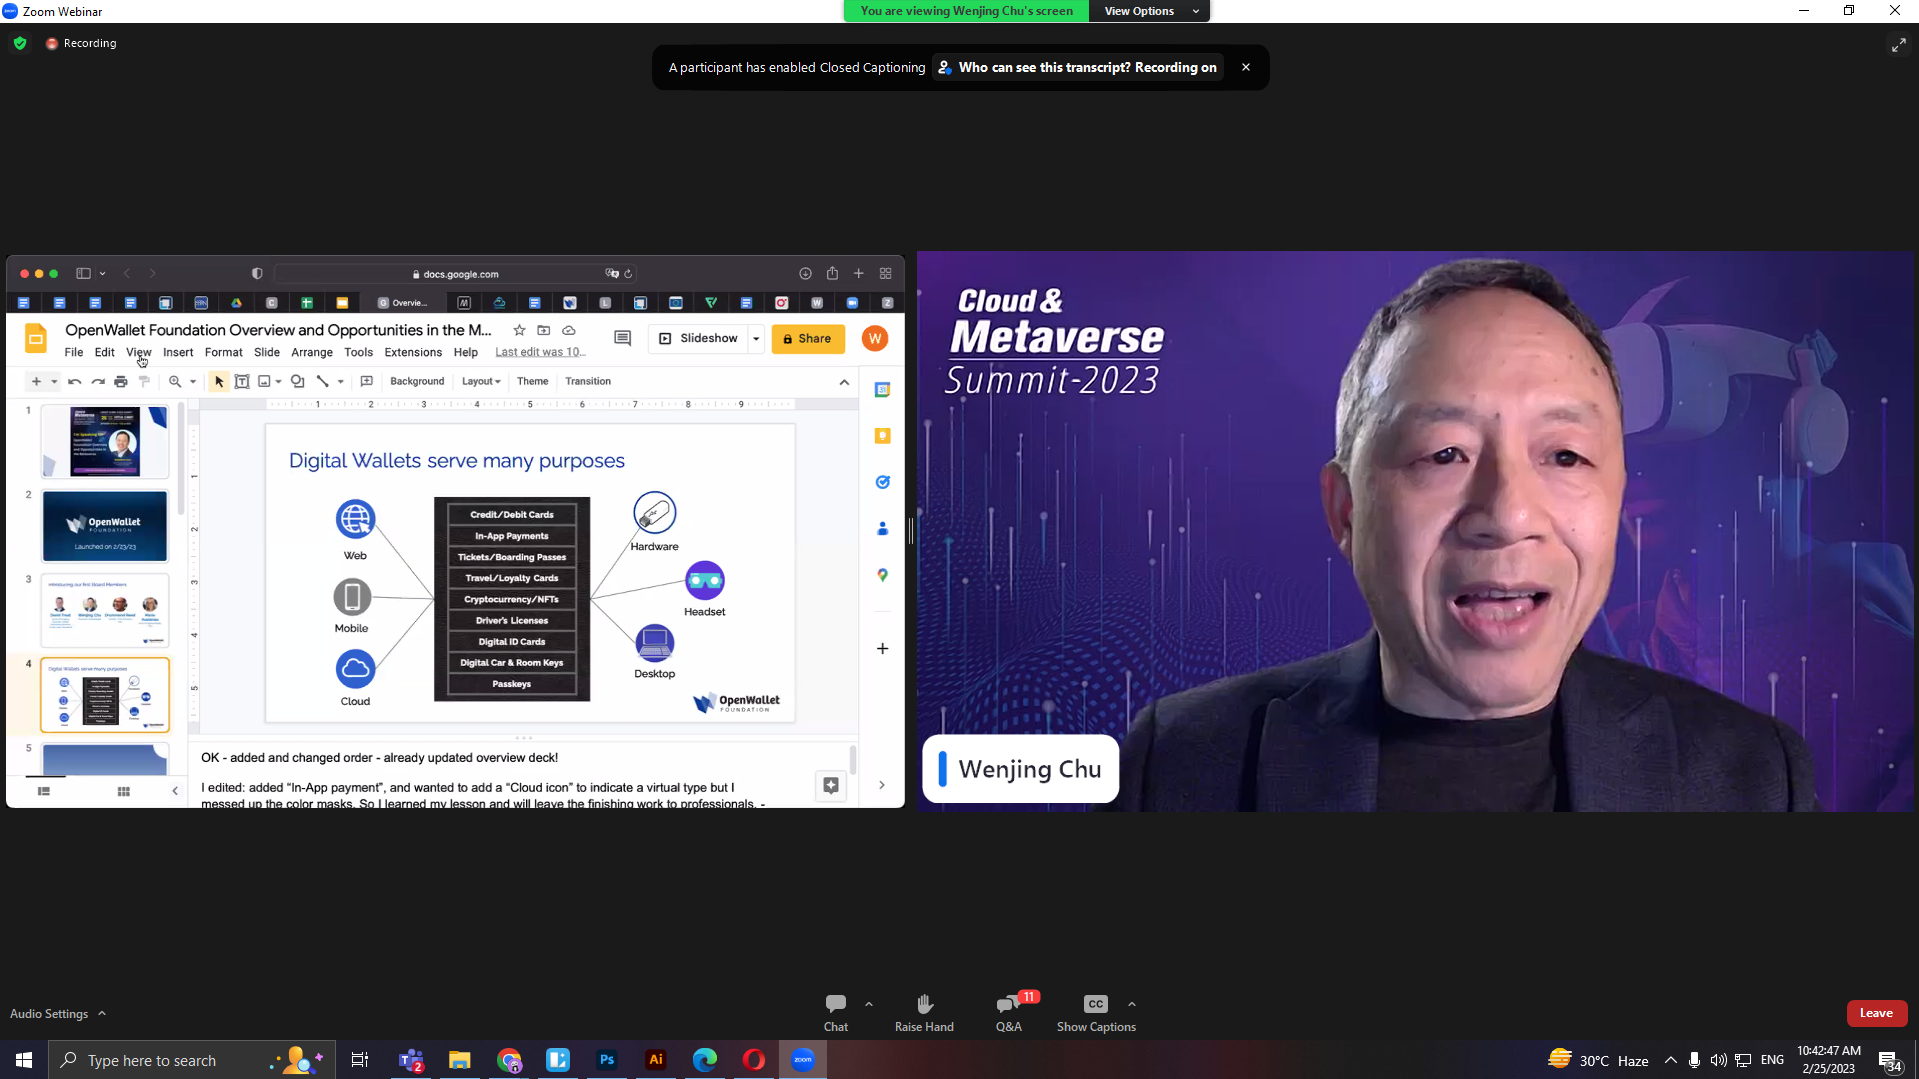Screen dimensions: 1919x1079
Task: Select slide 1 thumbnail
Action: [x=105, y=441]
